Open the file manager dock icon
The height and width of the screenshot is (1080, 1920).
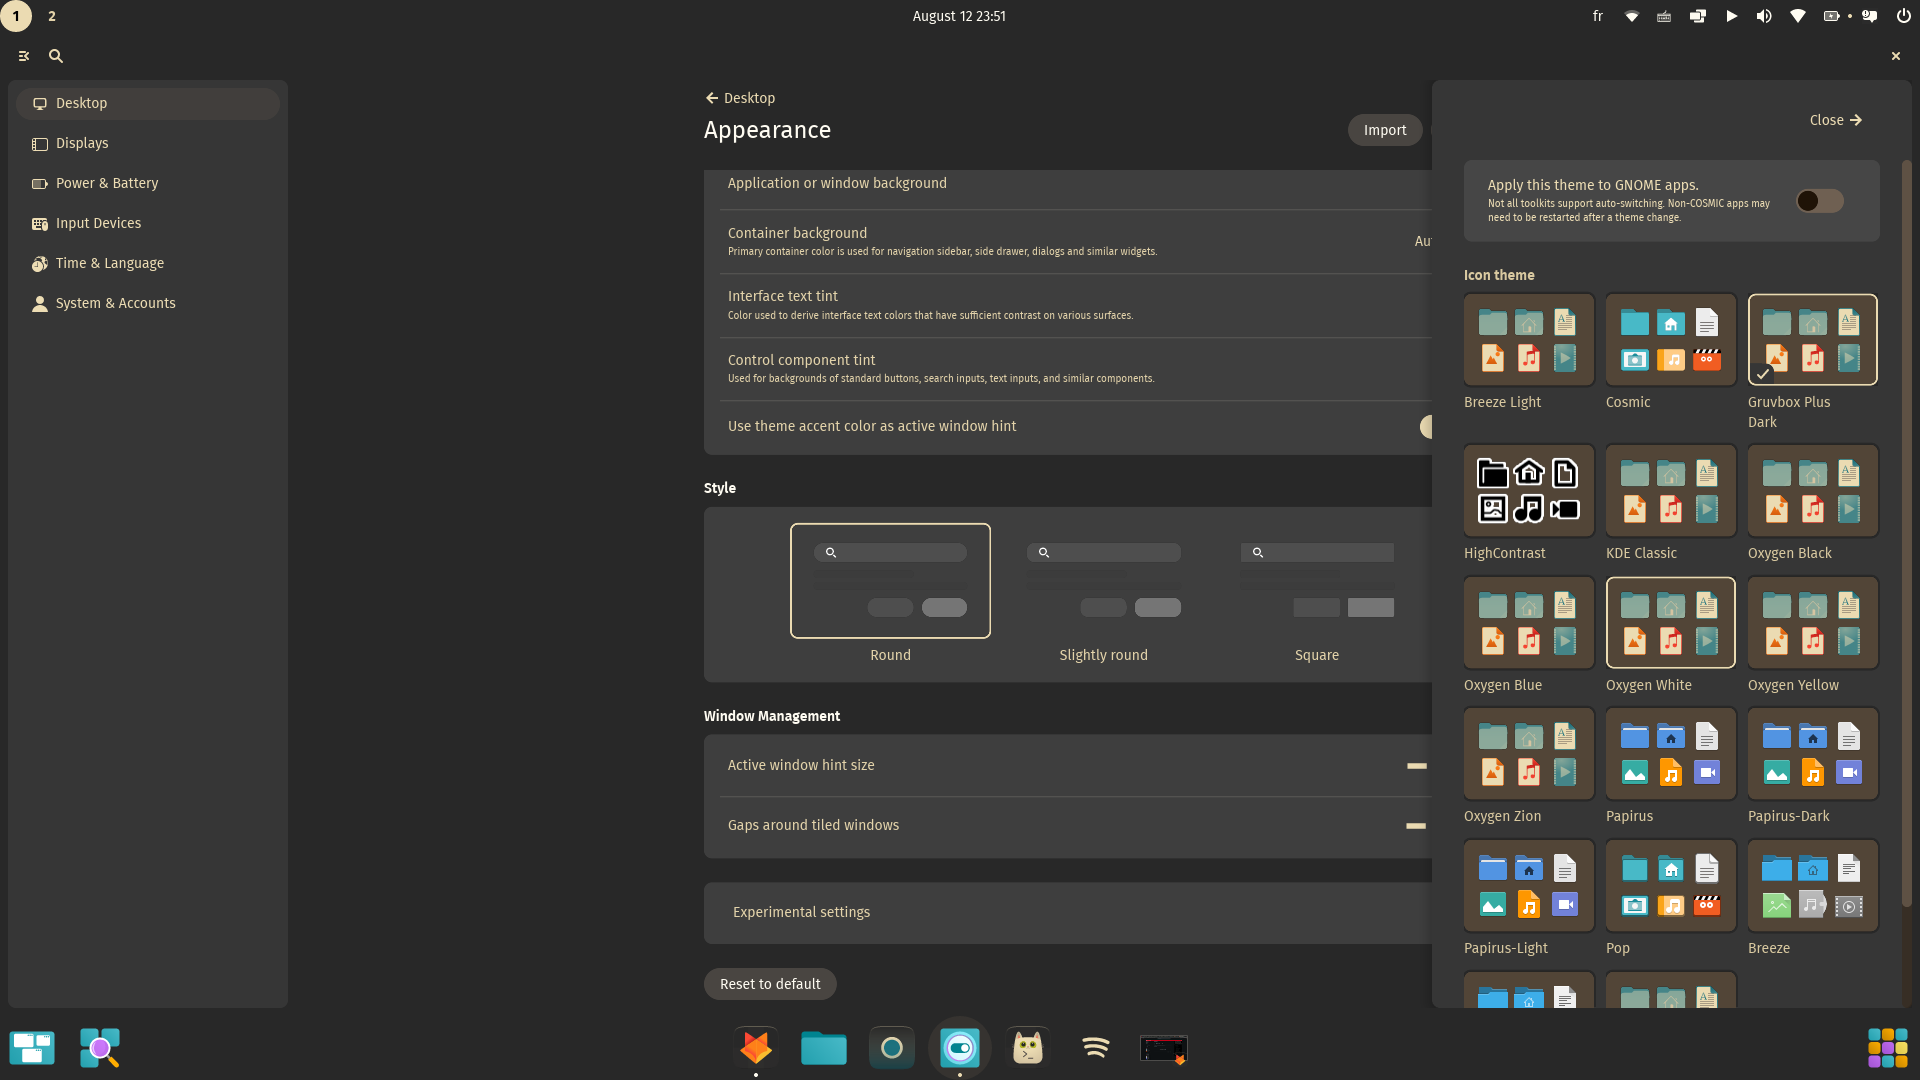click(824, 1048)
